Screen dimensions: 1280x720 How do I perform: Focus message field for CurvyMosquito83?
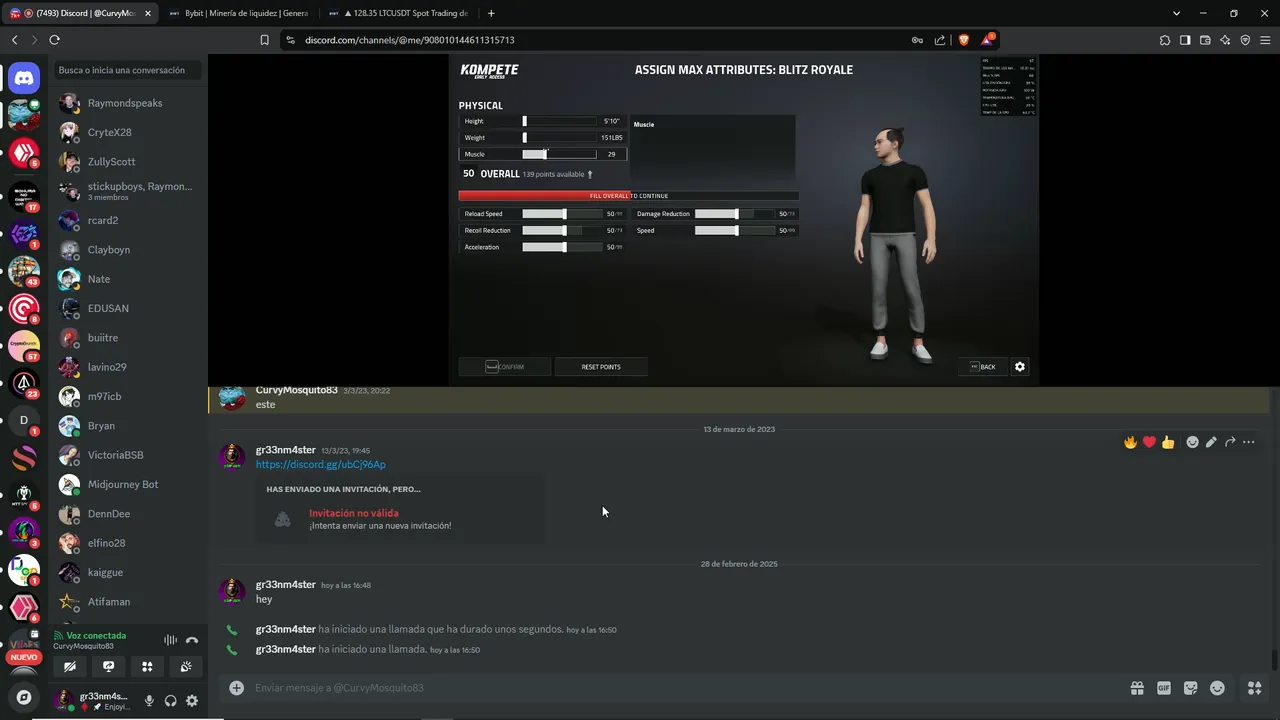(680, 688)
